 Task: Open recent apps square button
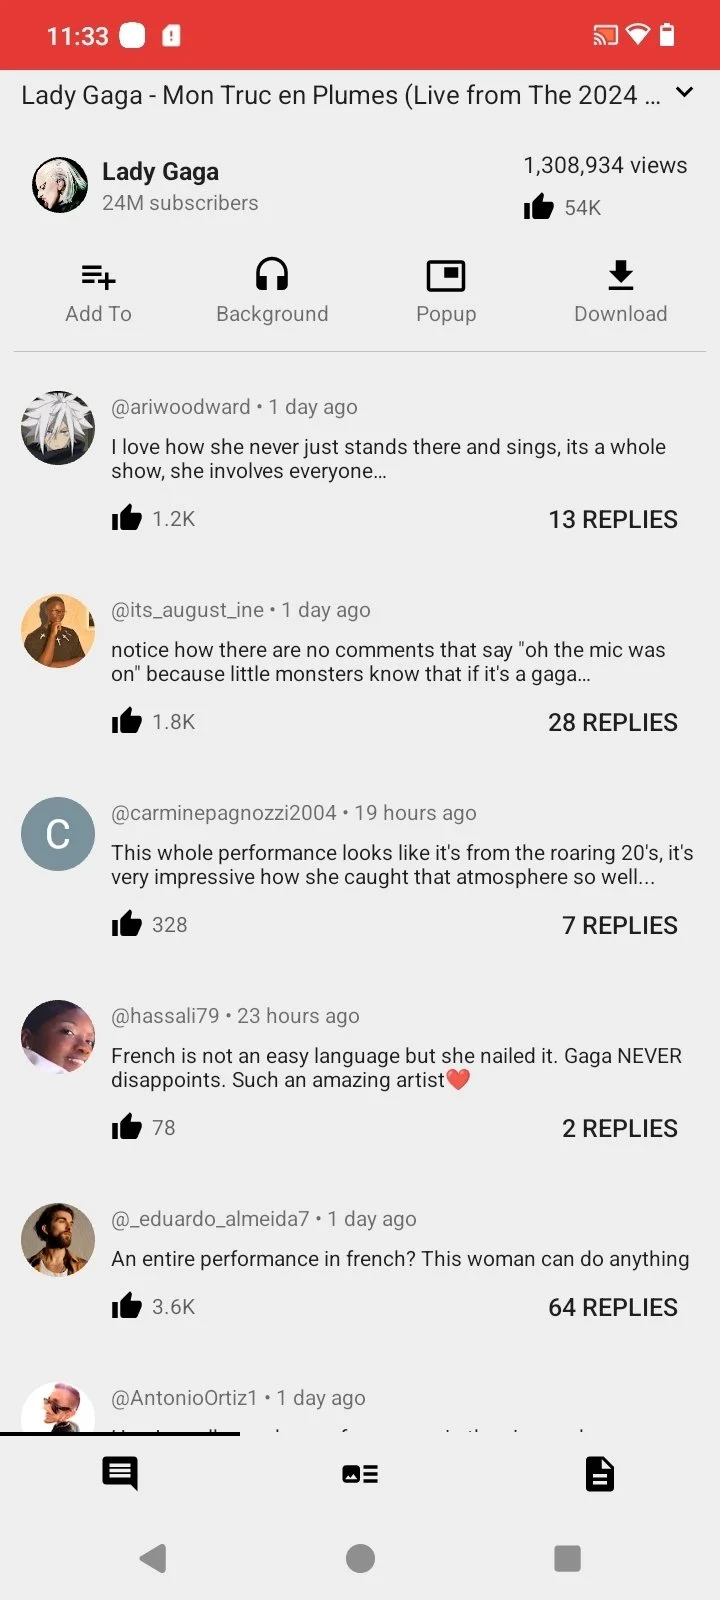pos(567,1557)
